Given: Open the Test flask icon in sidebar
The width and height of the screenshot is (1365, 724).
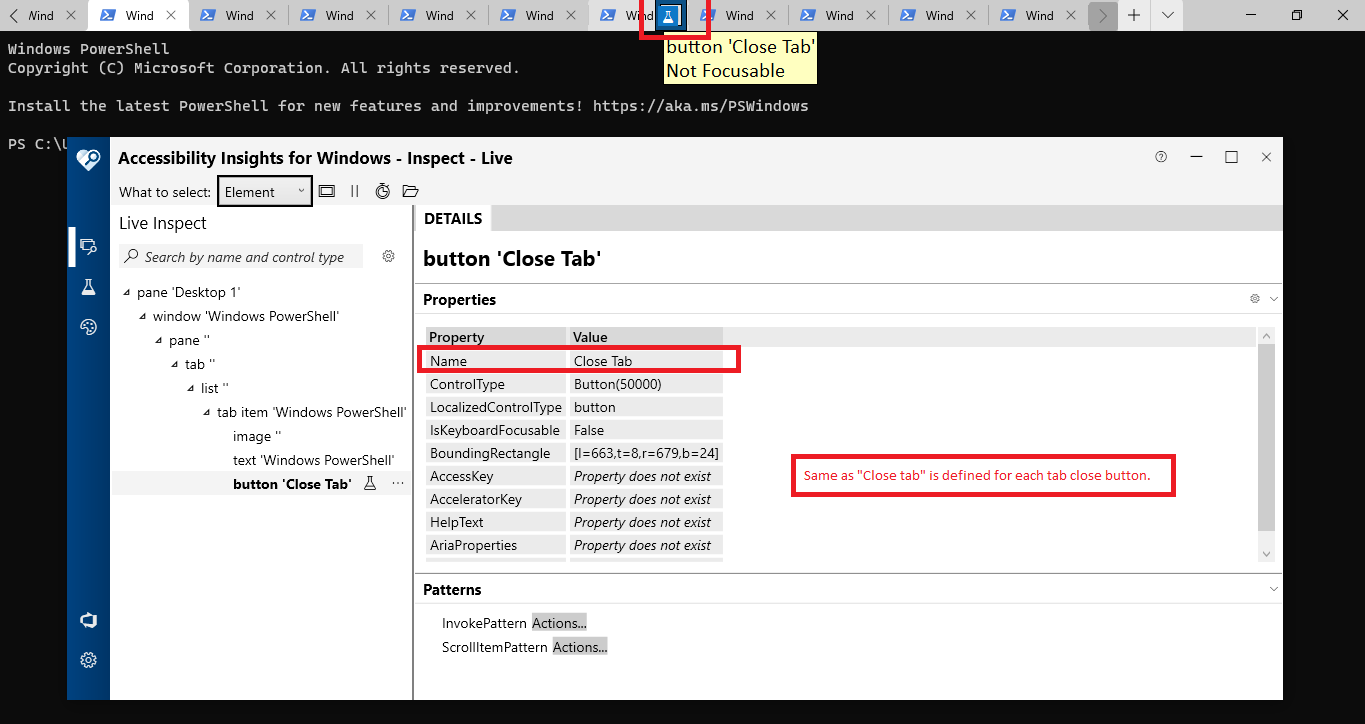Looking at the screenshot, I should (88, 287).
